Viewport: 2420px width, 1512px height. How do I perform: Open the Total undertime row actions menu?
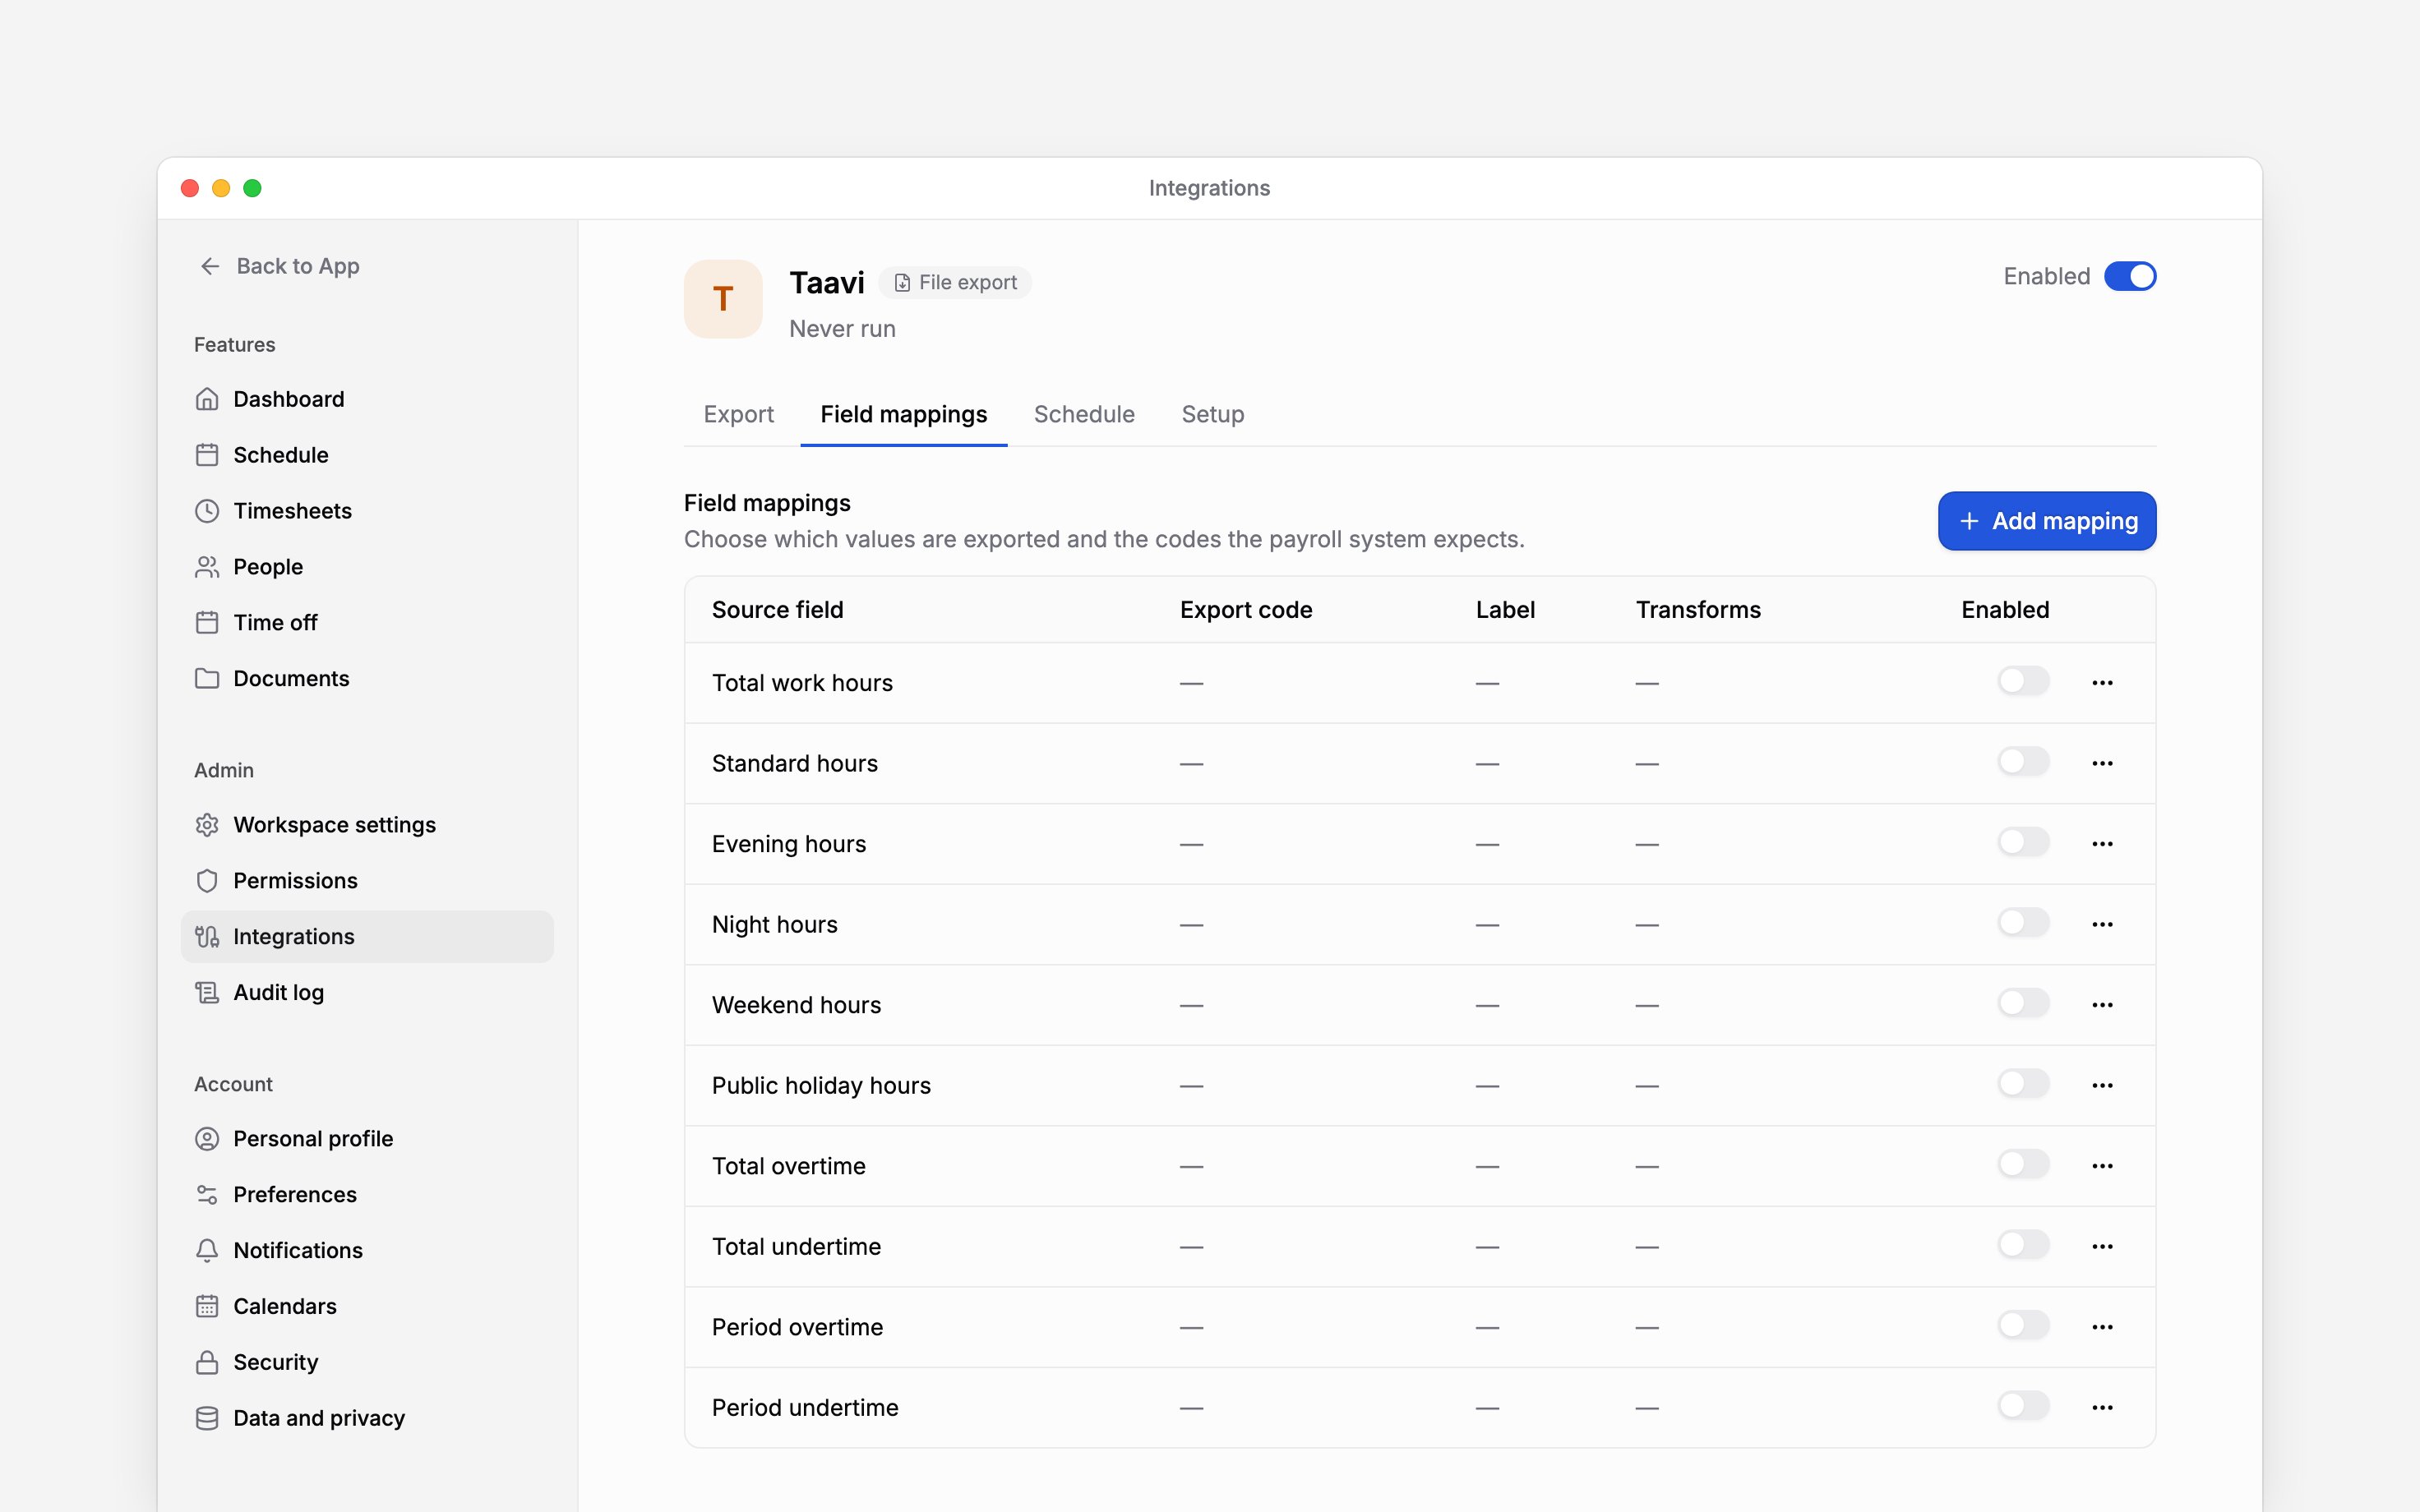[x=2102, y=1247]
